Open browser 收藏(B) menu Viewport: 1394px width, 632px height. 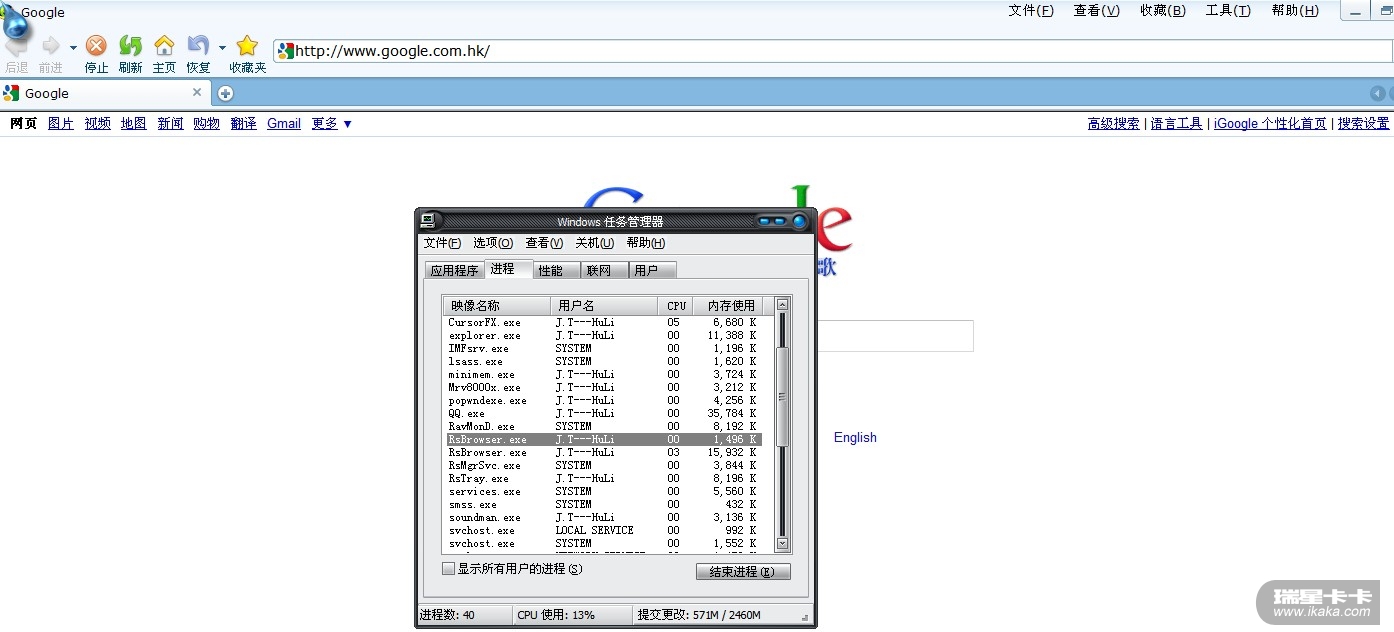pyautogui.click(x=1162, y=11)
